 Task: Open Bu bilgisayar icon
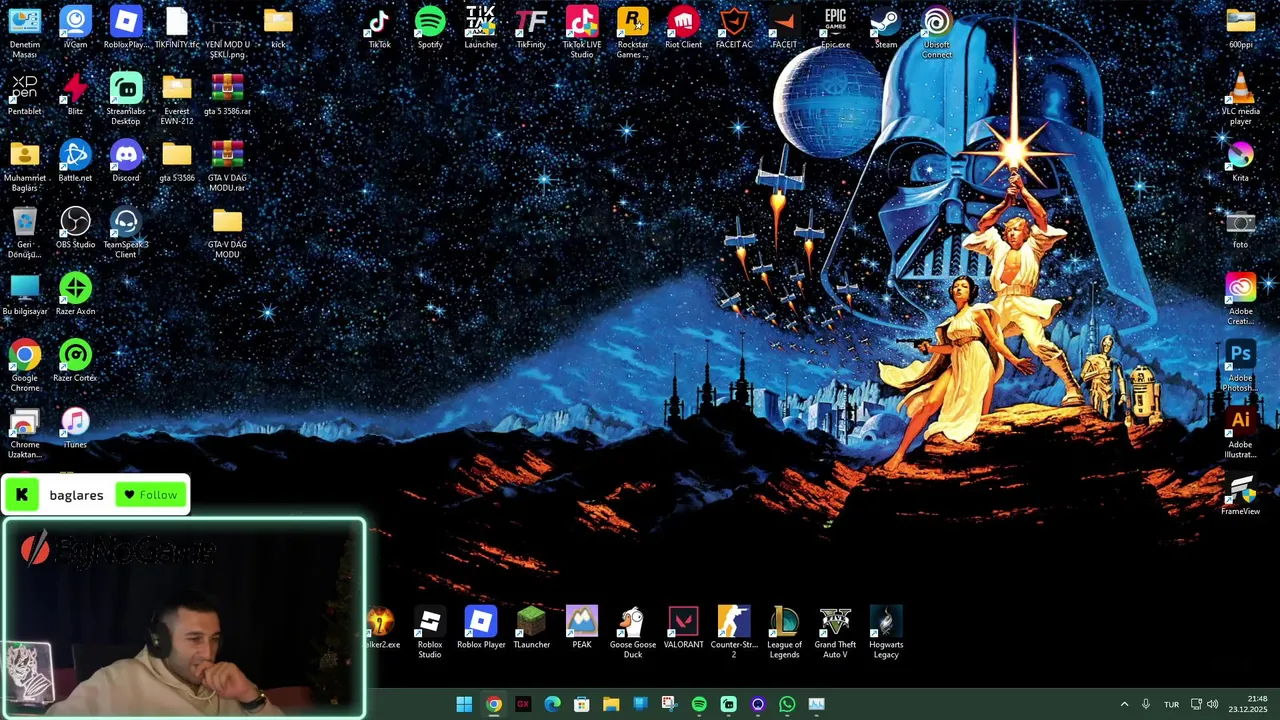(25, 294)
